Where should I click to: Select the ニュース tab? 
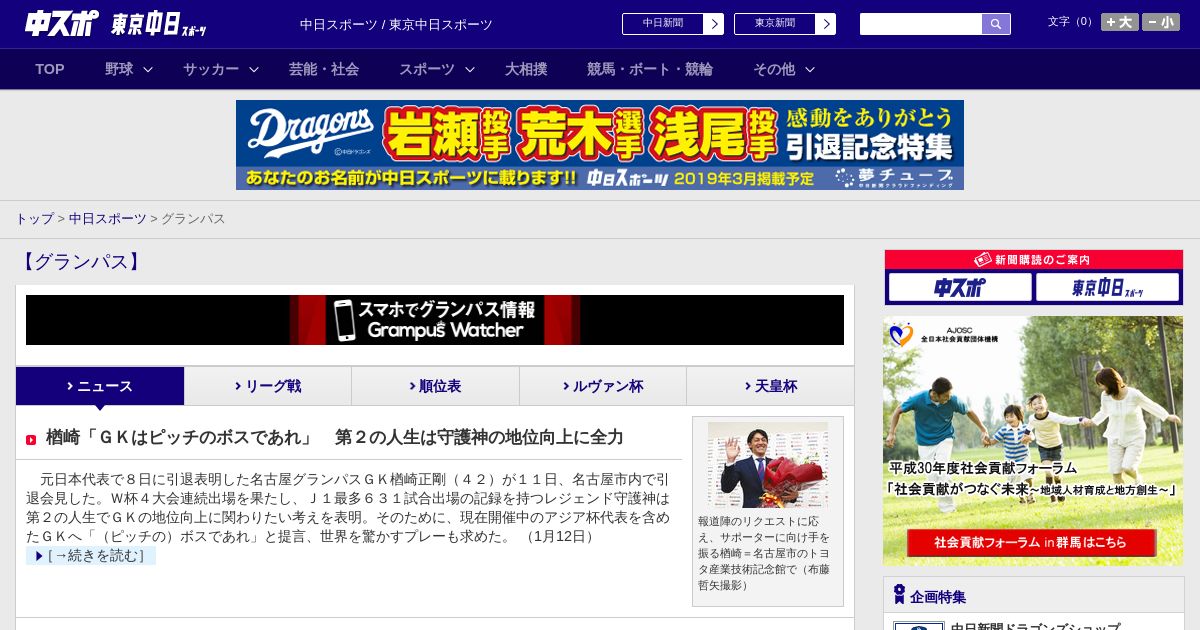point(100,386)
